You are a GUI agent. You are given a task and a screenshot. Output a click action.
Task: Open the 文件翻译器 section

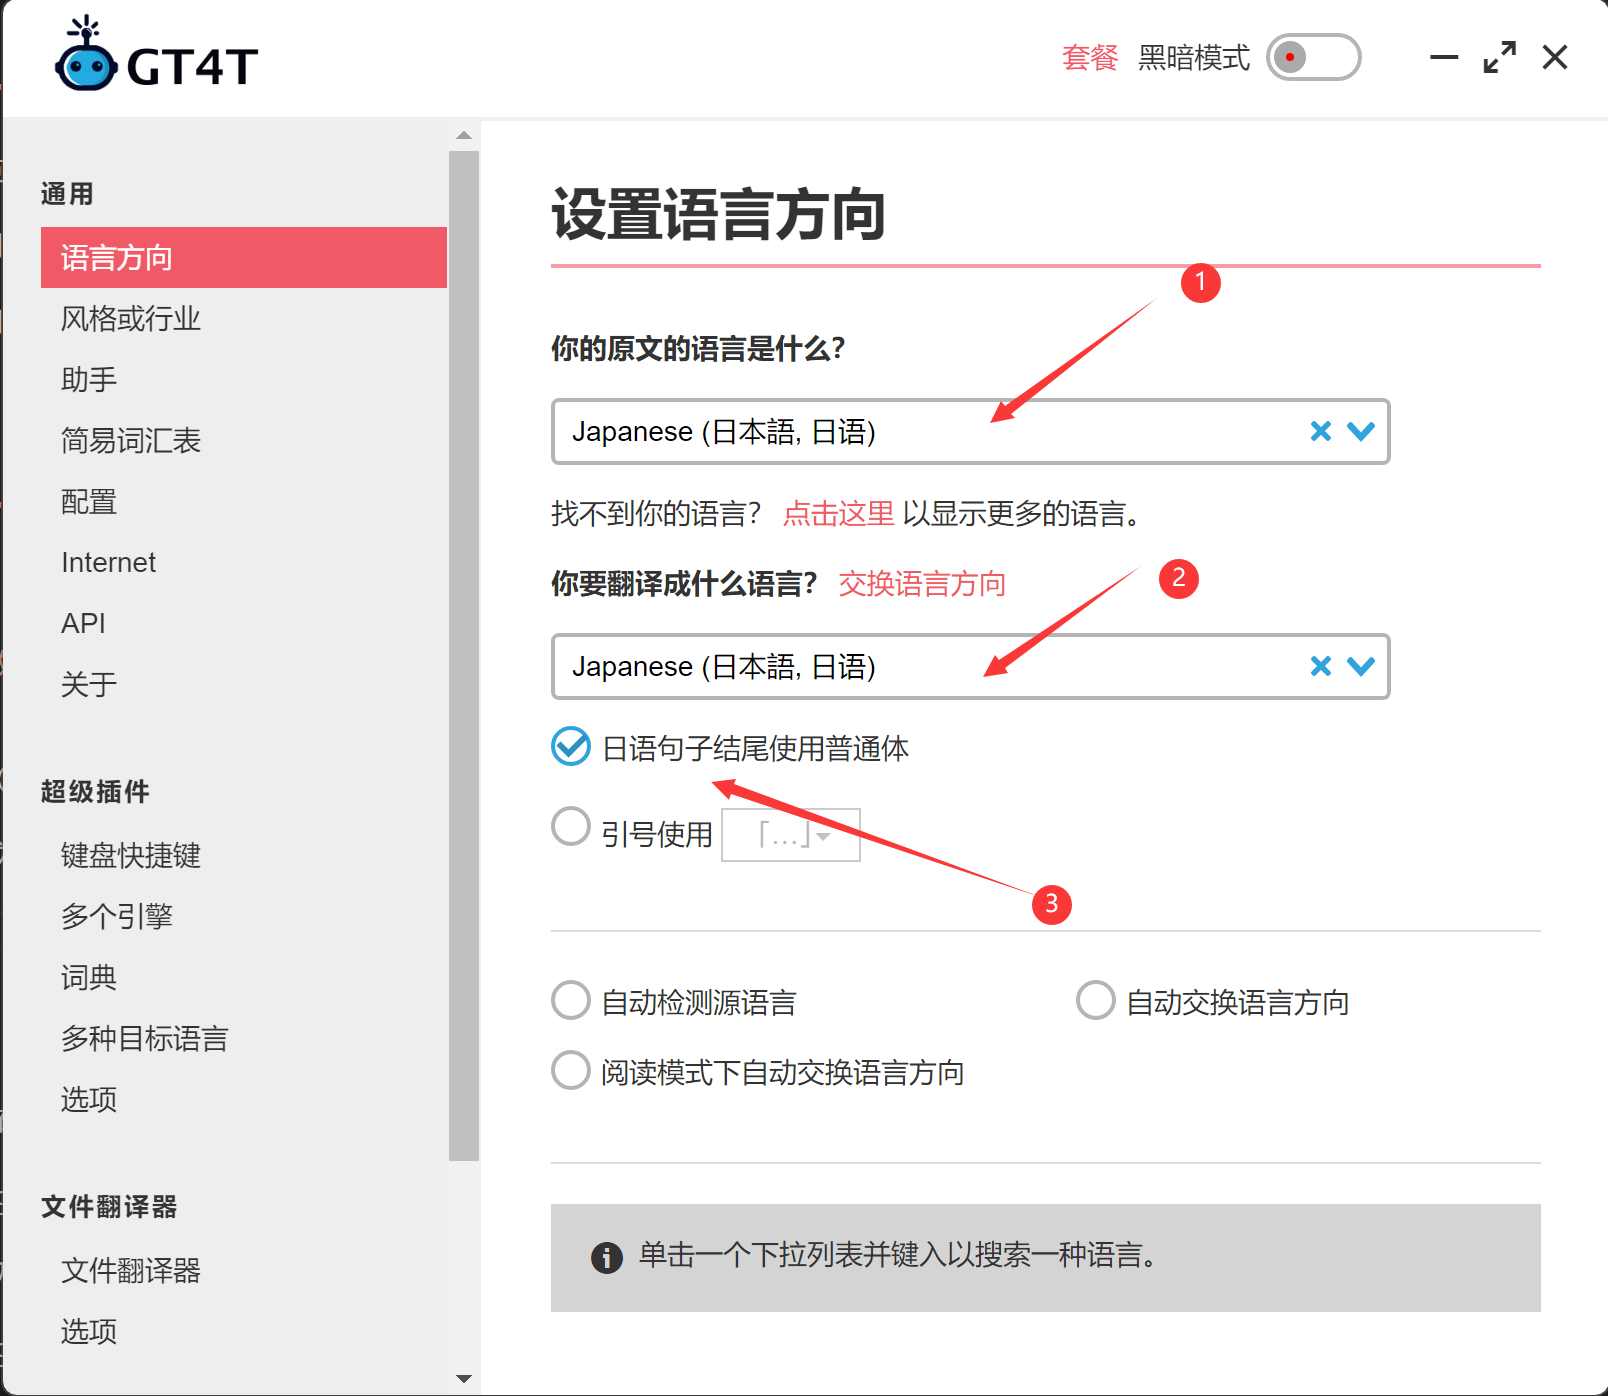pos(130,1271)
